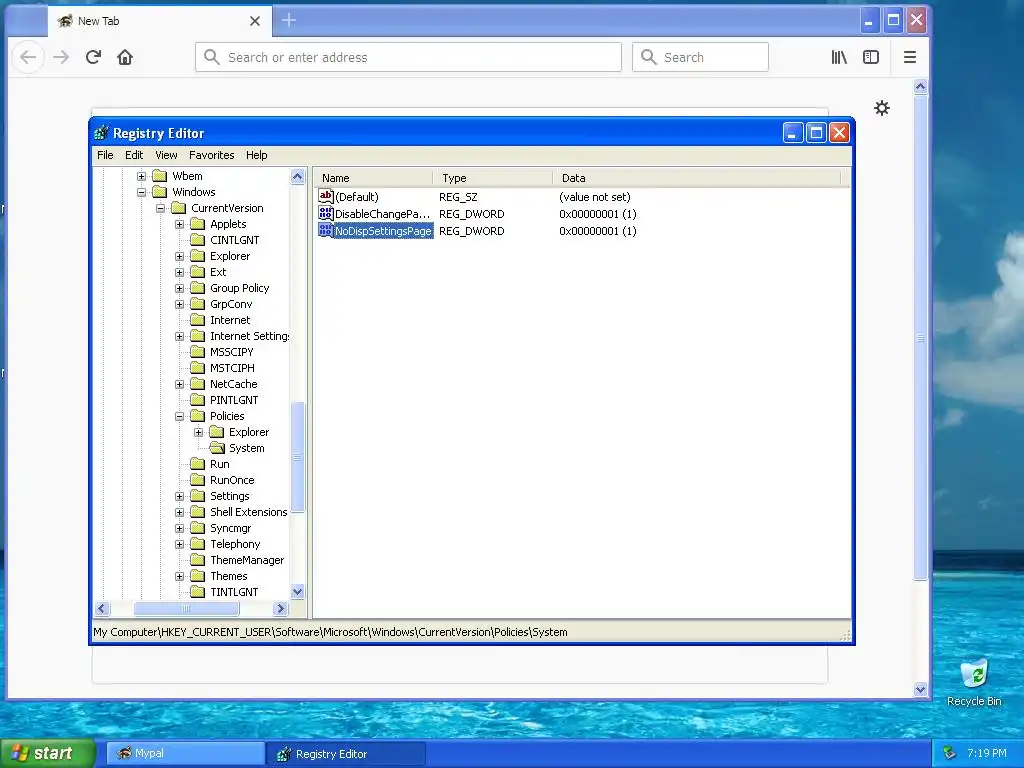Screen dimensions: 1024x768
Task: Collapse the Windows registry key
Action: pos(141,192)
